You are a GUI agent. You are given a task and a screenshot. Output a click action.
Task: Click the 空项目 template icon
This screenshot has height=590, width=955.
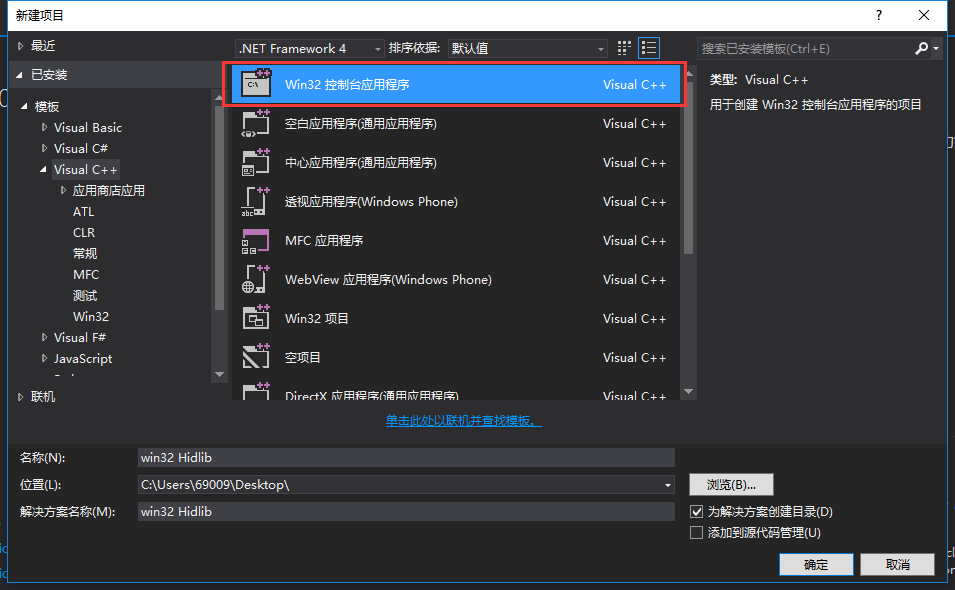[256, 357]
